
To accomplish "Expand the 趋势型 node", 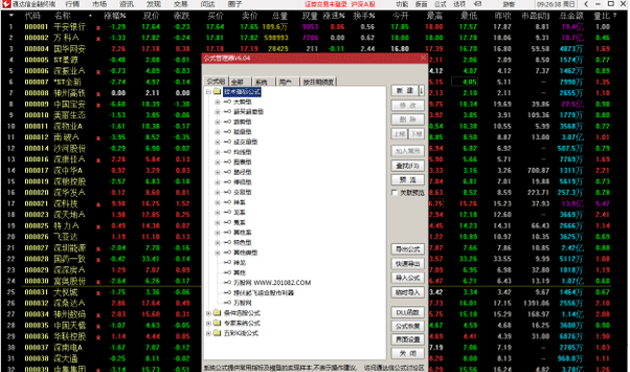I will (217, 122).
